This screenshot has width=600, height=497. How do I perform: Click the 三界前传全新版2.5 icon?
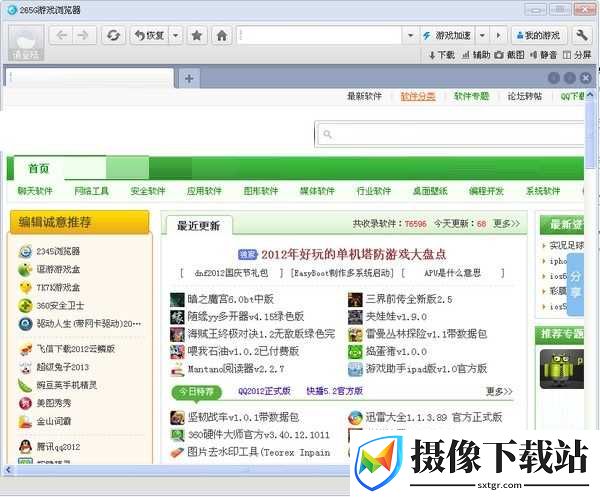coord(355,300)
